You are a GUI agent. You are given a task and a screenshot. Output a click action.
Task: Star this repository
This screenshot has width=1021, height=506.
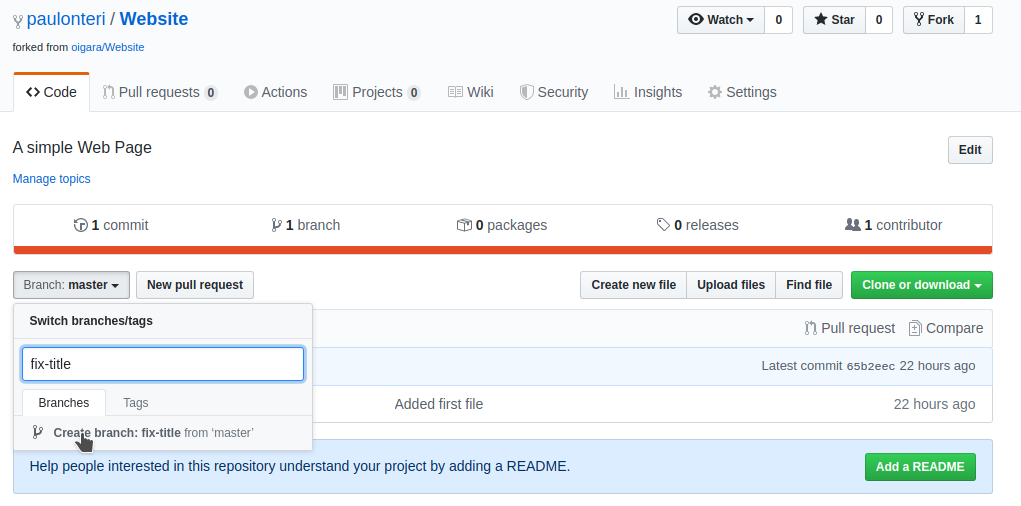click(x=834, y=20)
